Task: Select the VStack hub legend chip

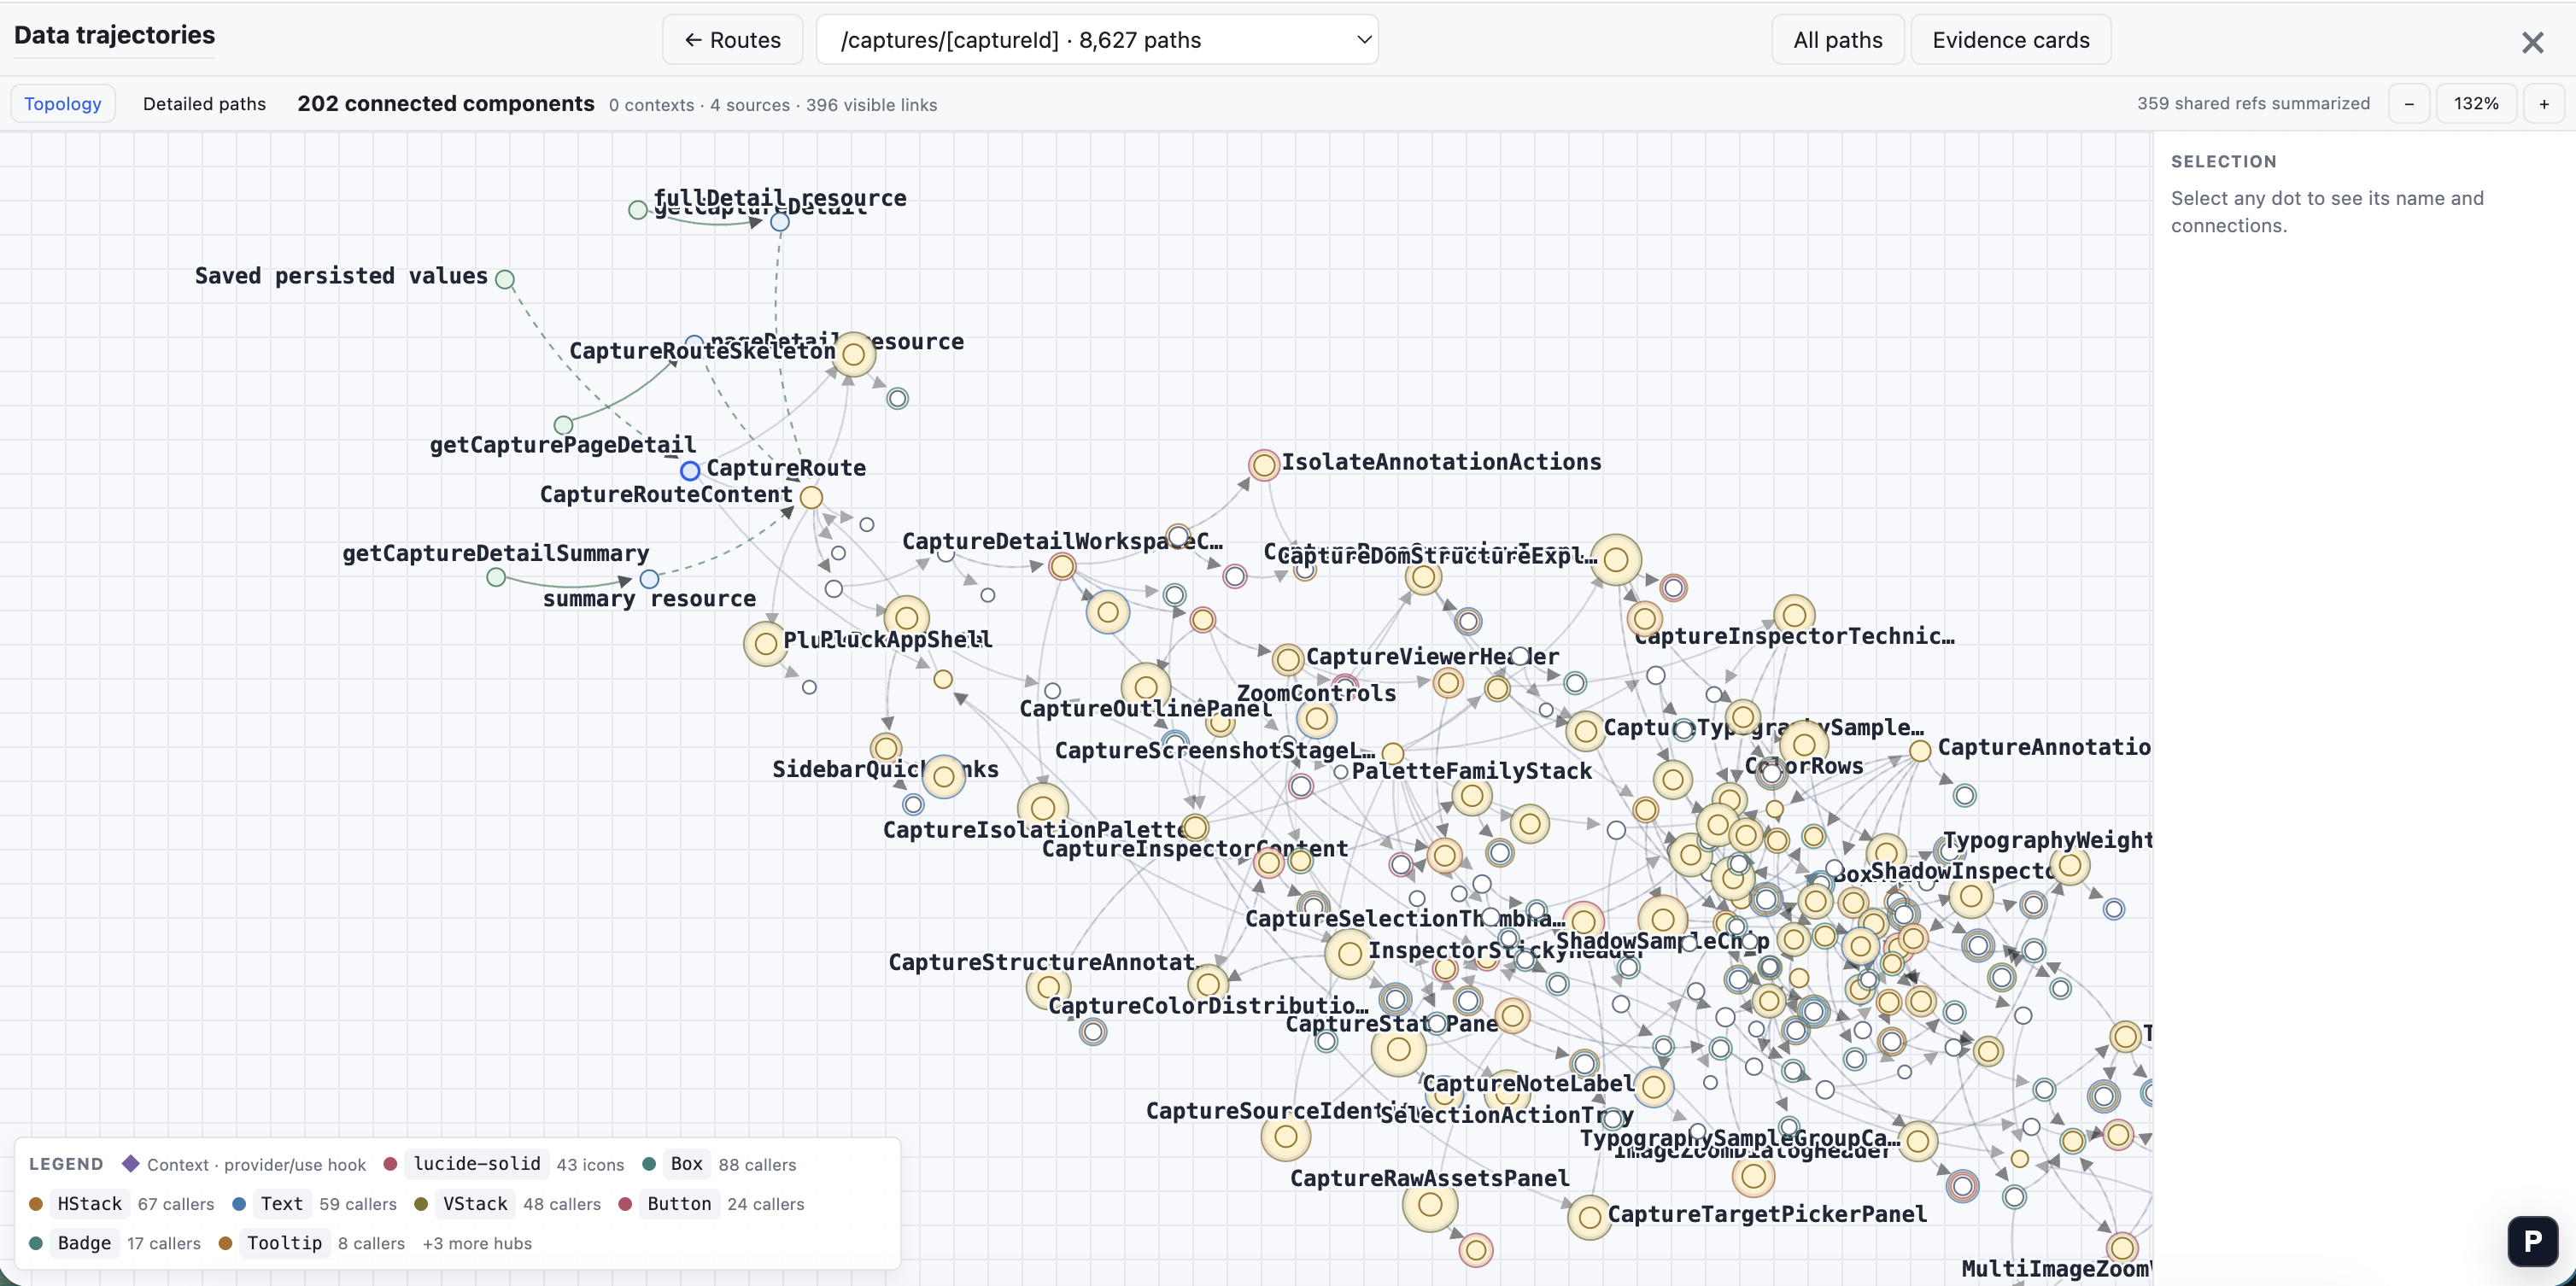Action: pyautogui.click(x=475, y=1204)
